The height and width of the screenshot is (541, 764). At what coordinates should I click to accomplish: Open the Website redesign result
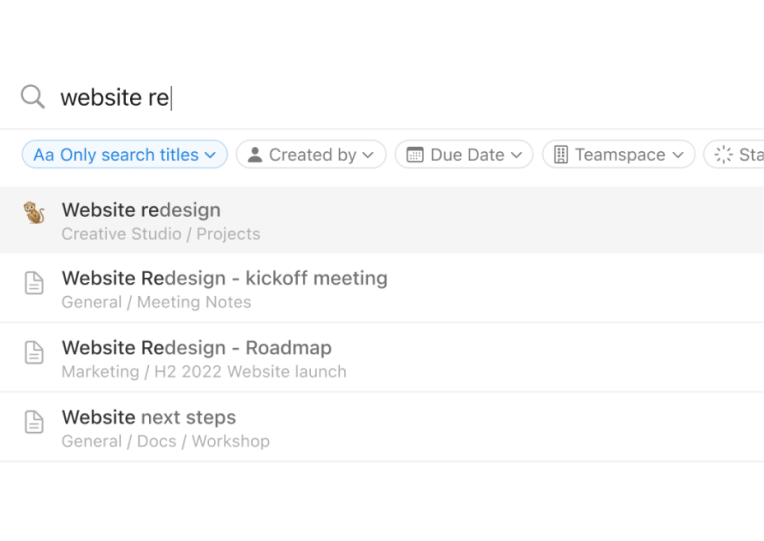click(x=382, y=220)
